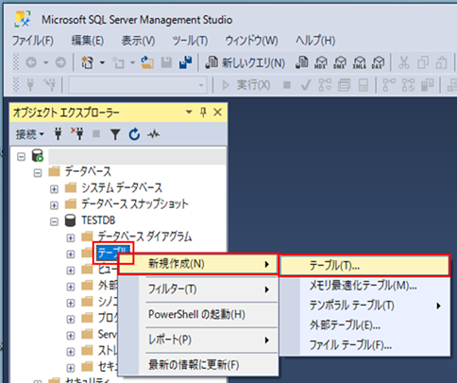Open the 接続 dropdown in Object Explorer
457x383 pixels.
(30, 134)
